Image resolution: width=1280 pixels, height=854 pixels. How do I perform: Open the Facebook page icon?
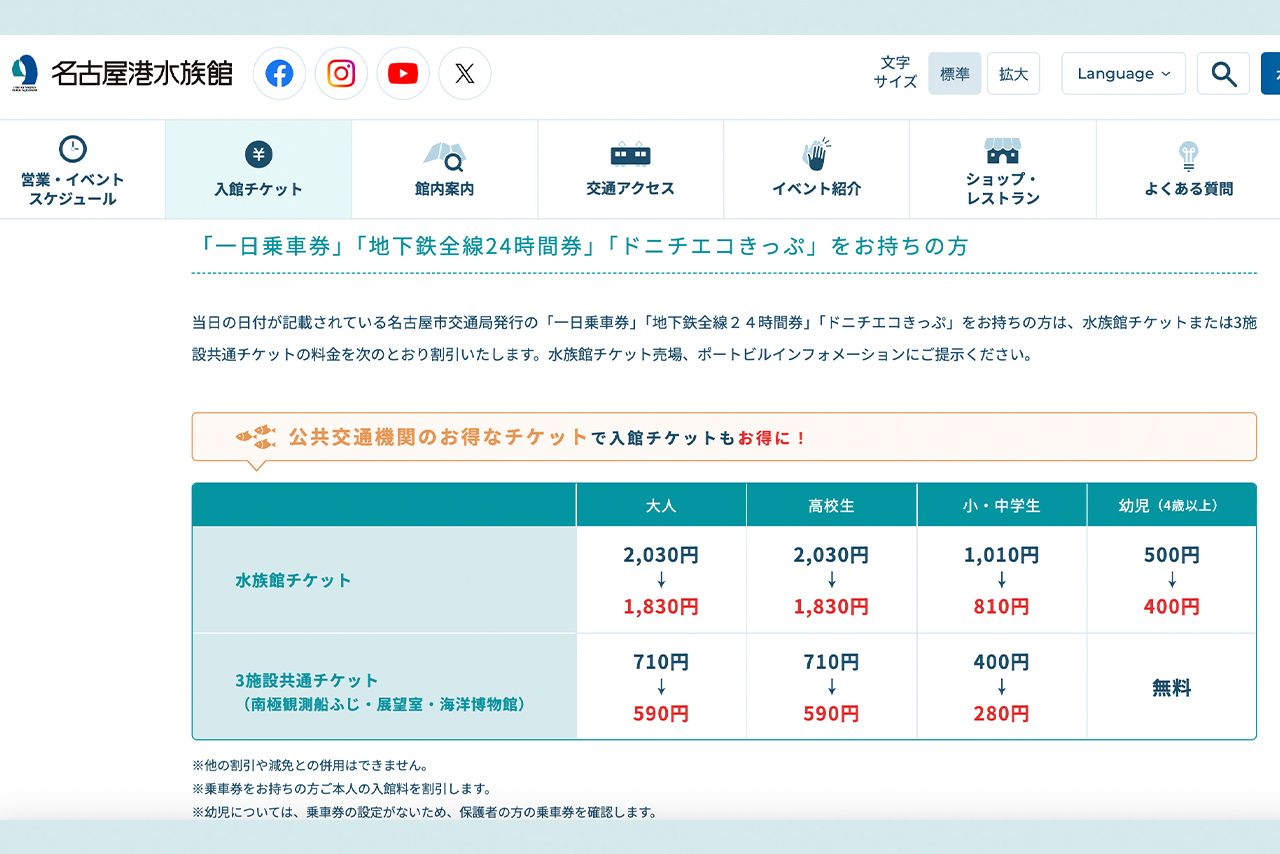[x=279, y=74]
